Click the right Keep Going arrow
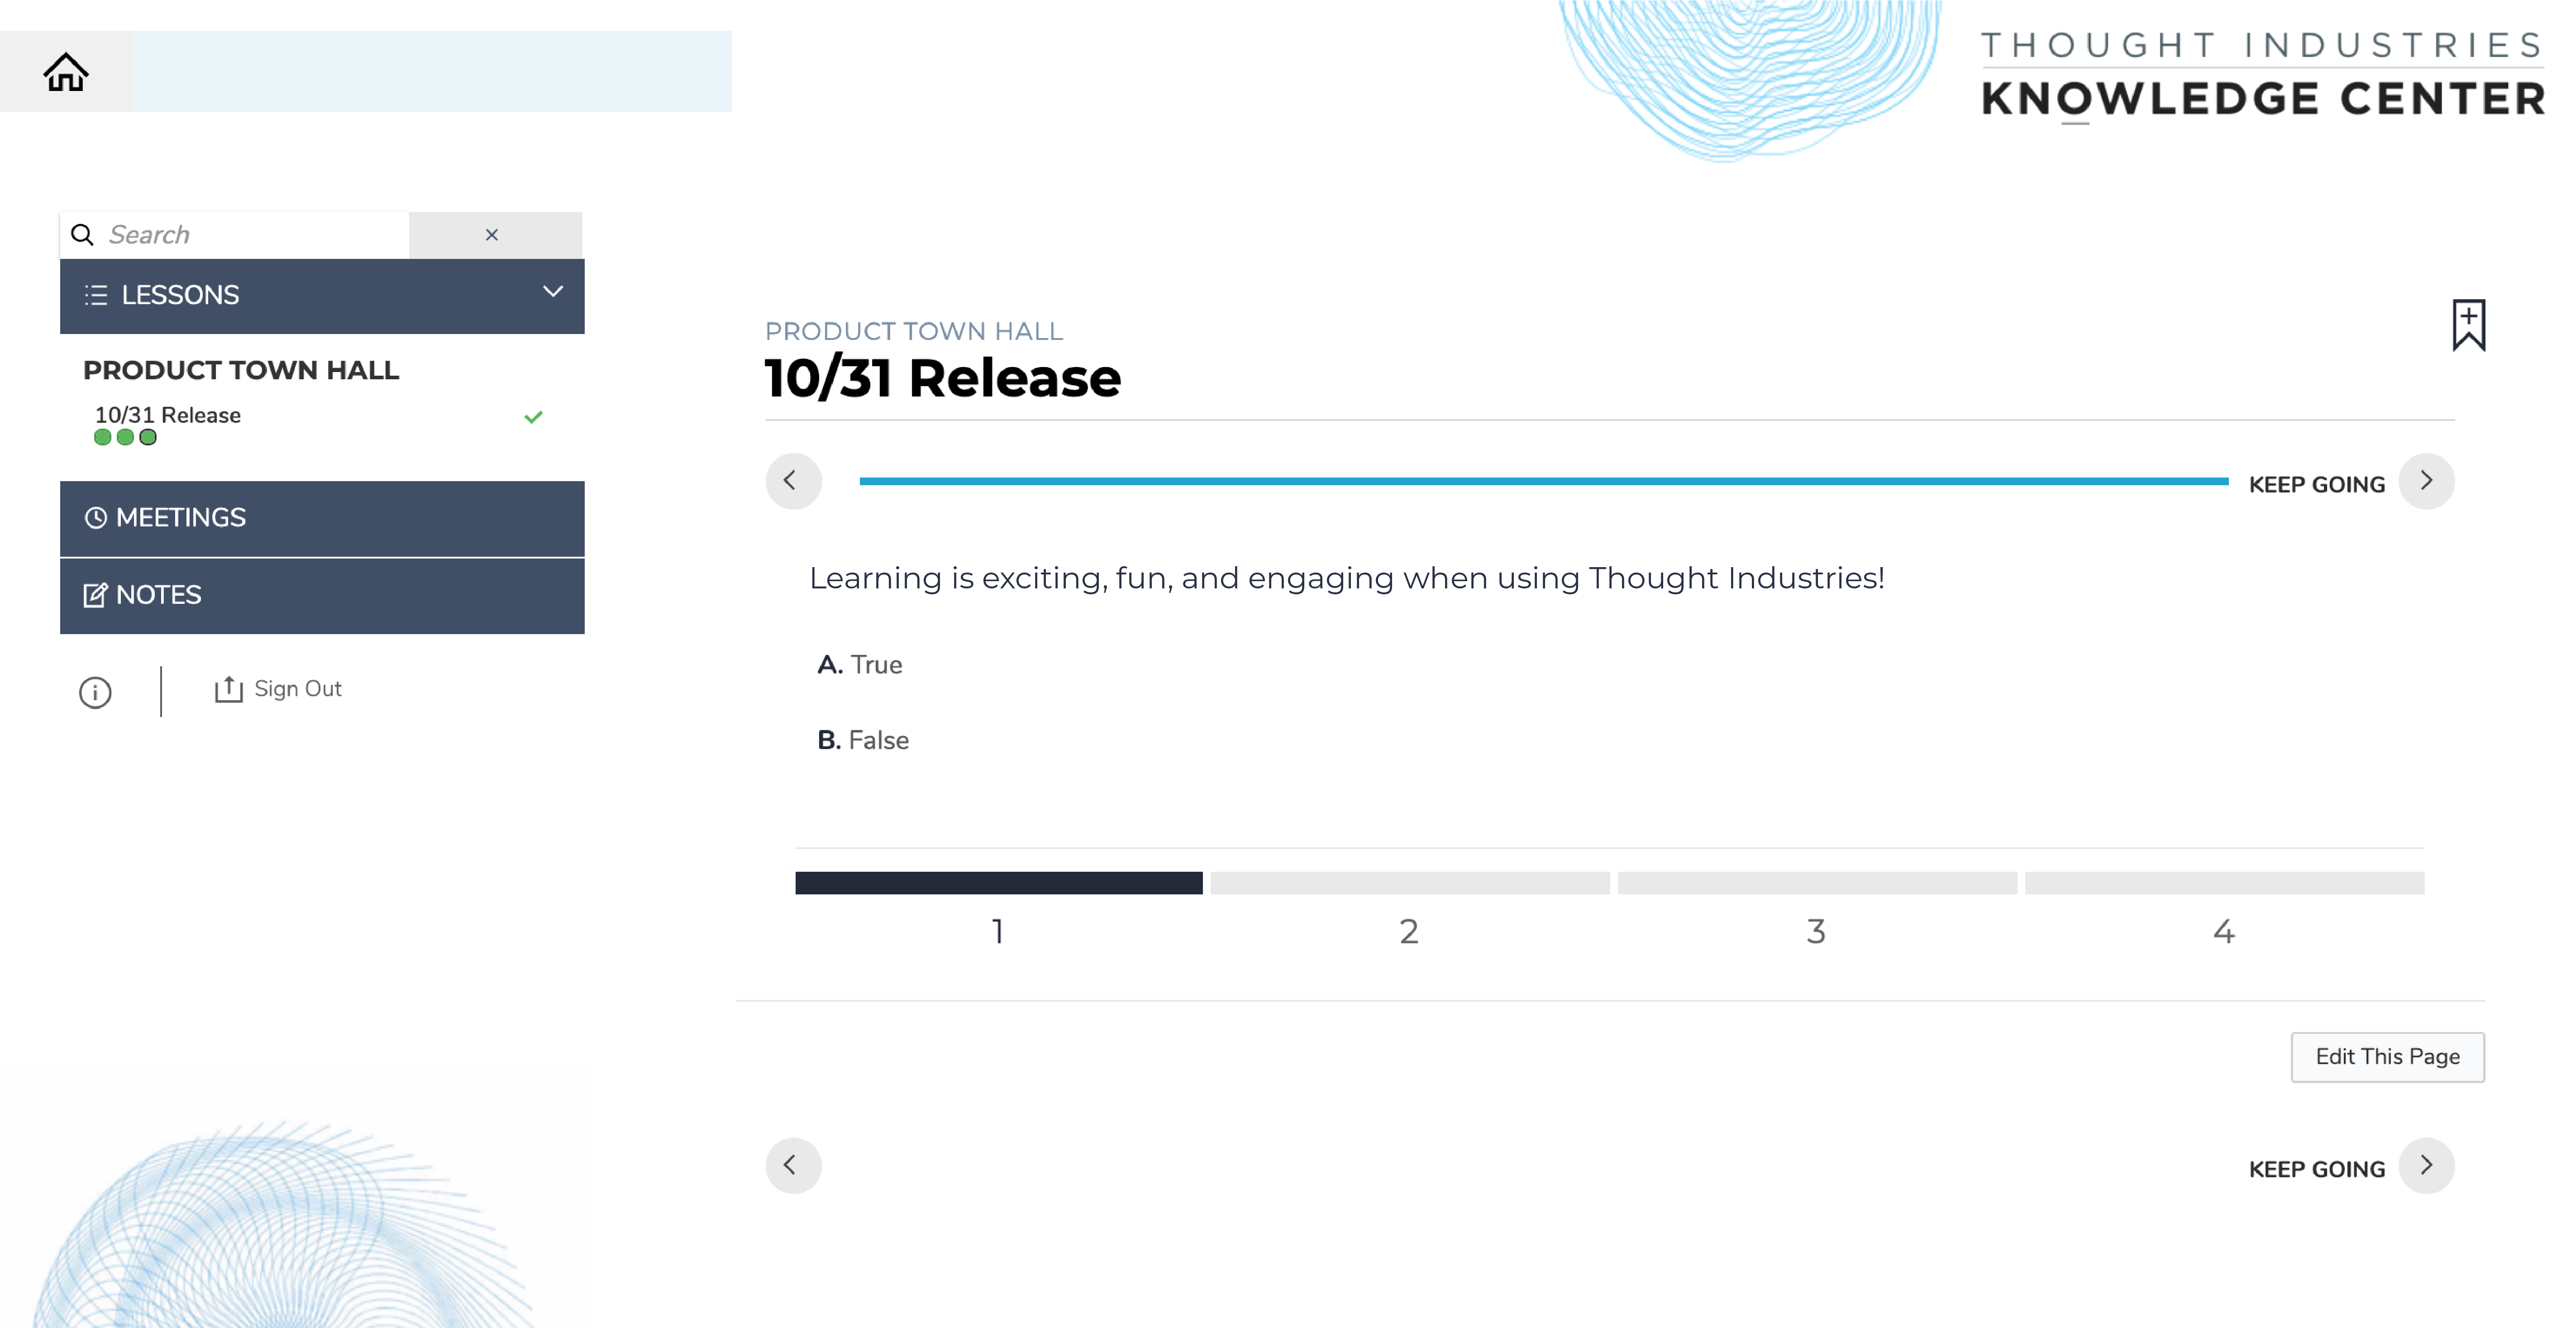The image size is (2576, 1328). point(2425,481)
